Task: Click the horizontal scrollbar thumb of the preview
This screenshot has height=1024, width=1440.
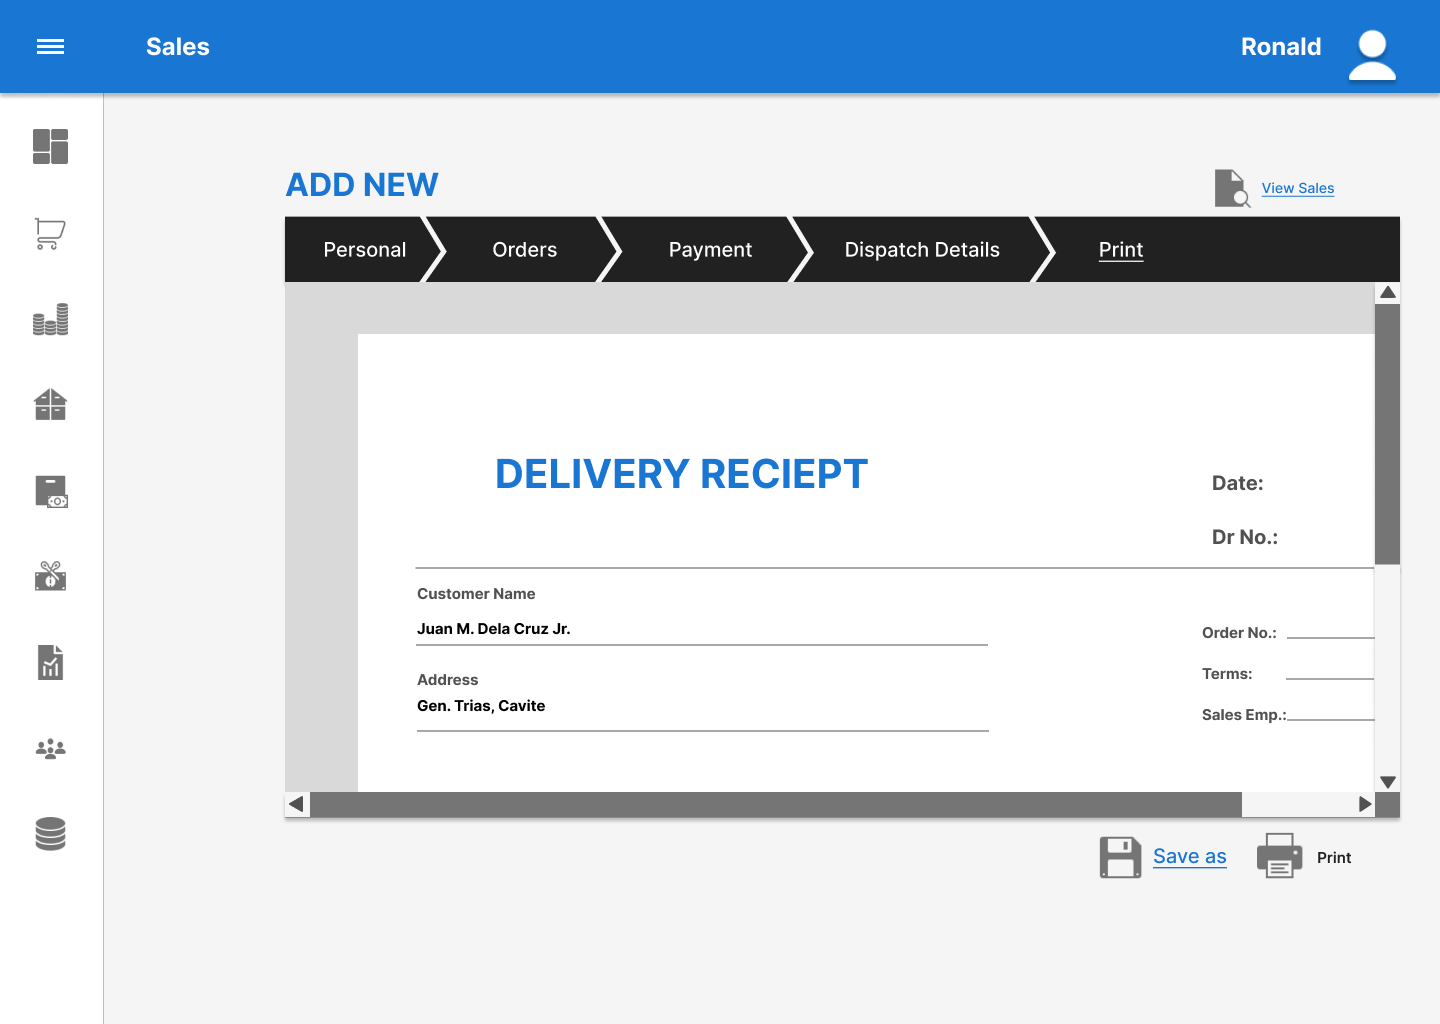Action: pos(776,804)
